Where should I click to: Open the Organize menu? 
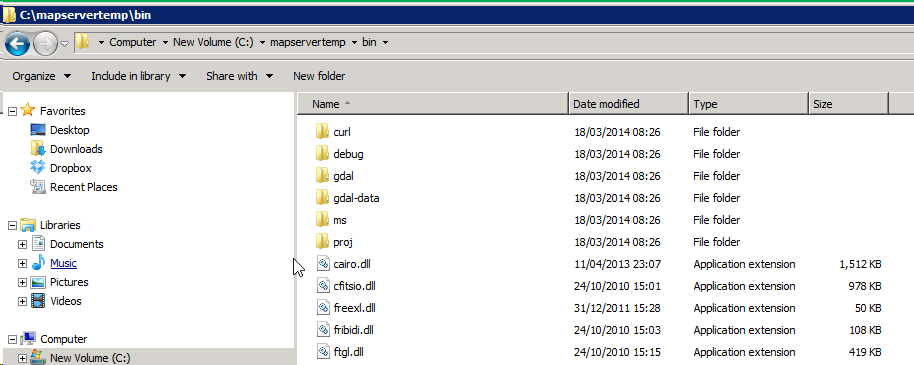pos(41,76)
